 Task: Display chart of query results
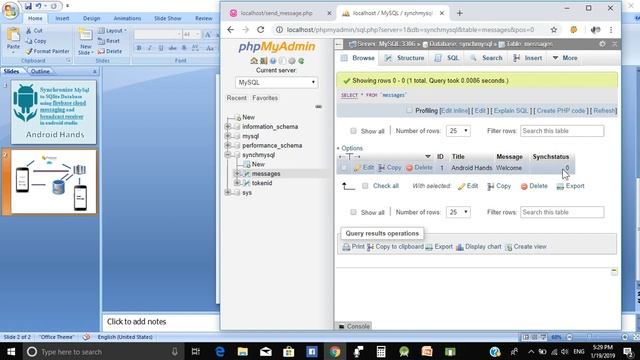[478, 247]
